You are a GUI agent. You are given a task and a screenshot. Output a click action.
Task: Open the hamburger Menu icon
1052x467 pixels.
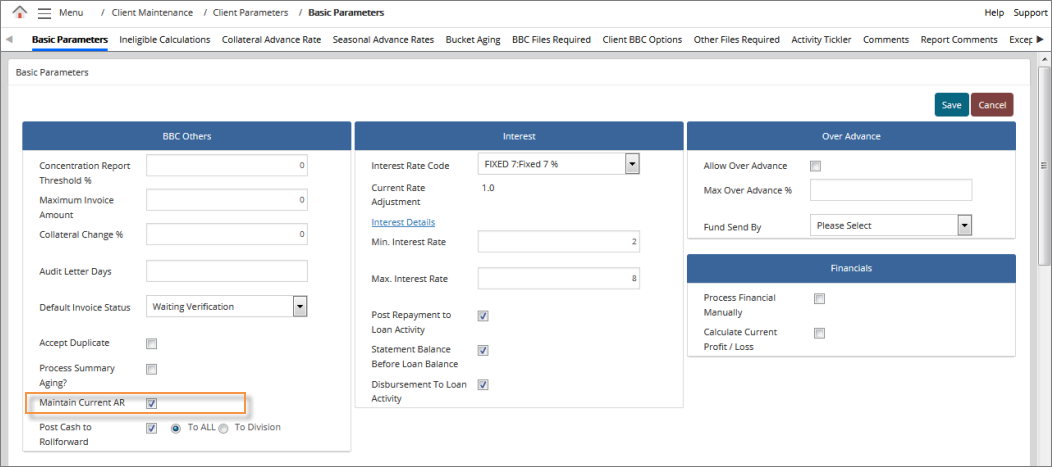(44, 12)
